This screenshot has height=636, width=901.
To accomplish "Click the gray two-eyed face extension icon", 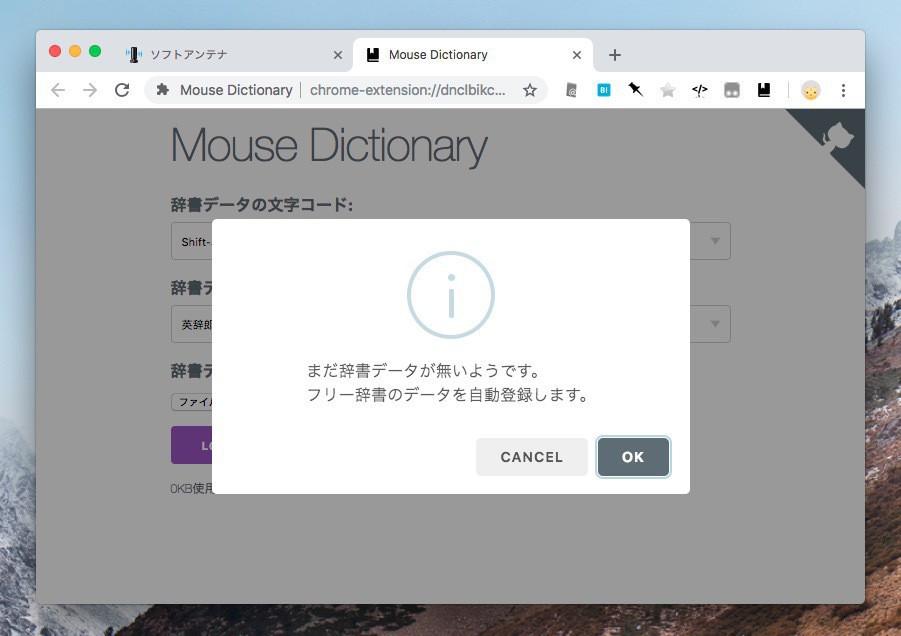I will 732,90.
